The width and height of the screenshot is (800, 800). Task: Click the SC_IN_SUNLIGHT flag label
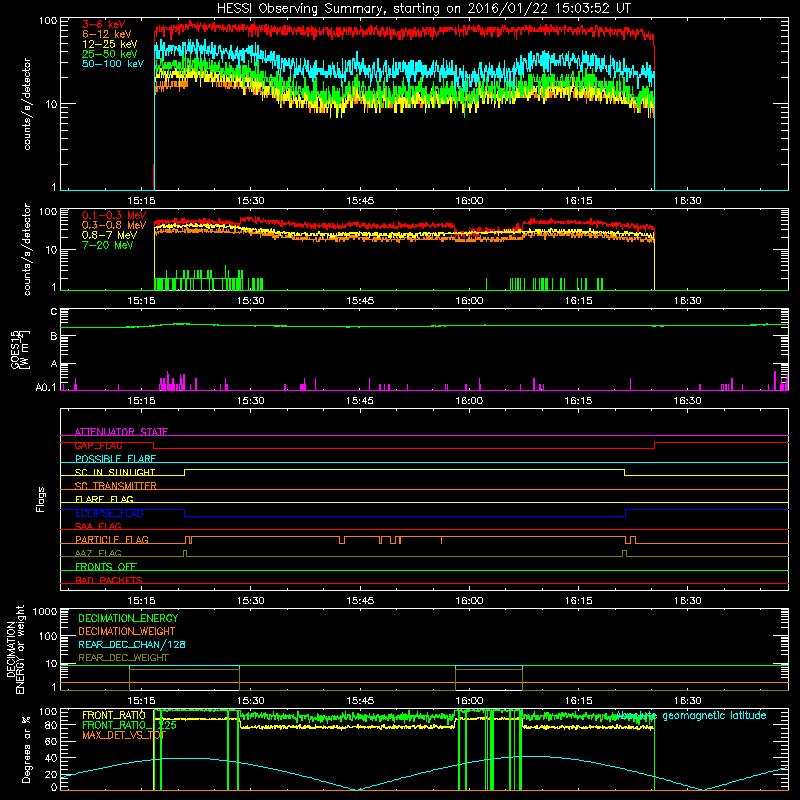point(115,472)
